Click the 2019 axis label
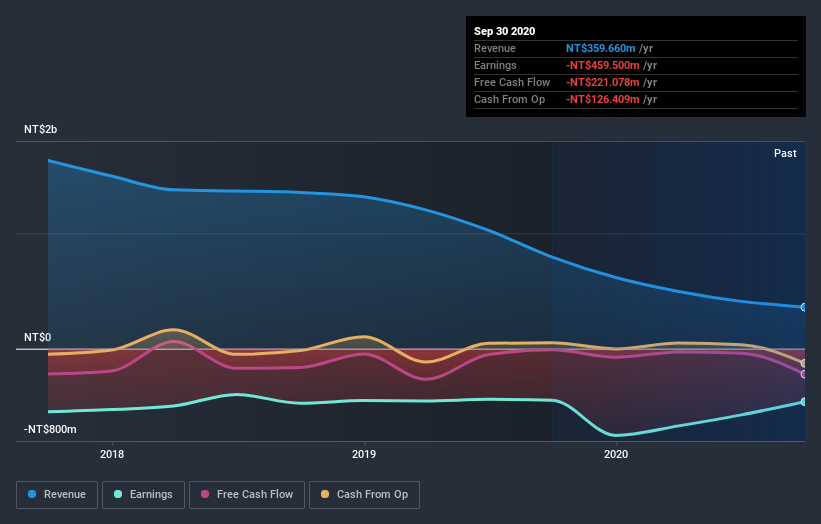 pos(364,454)
